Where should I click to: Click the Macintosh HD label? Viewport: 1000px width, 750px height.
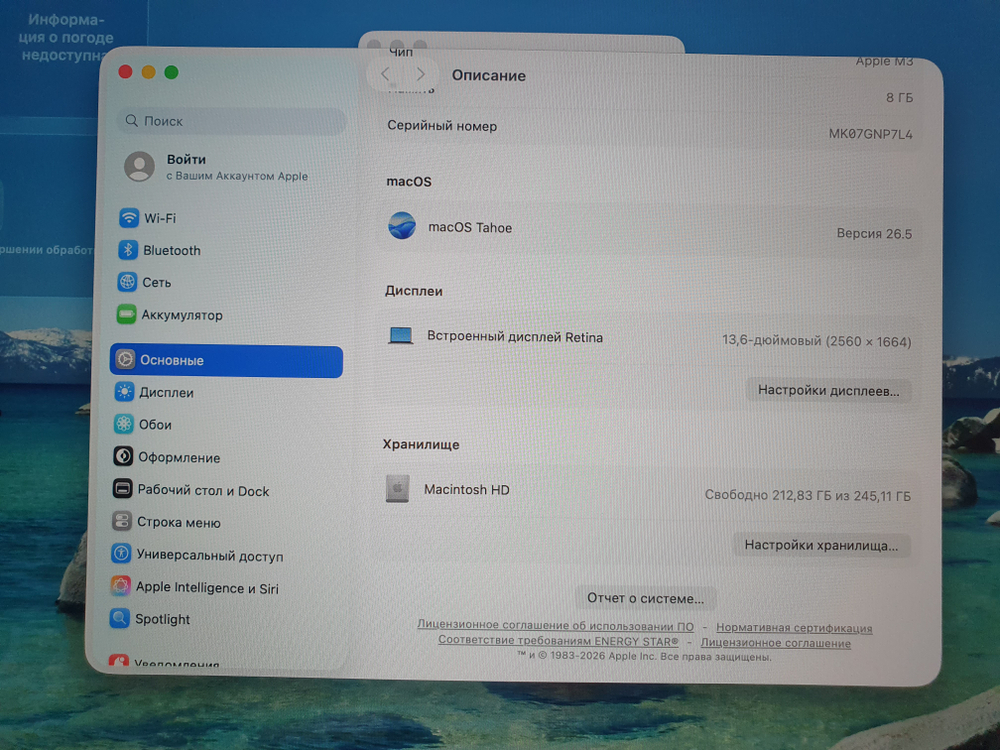click(467, 490)
